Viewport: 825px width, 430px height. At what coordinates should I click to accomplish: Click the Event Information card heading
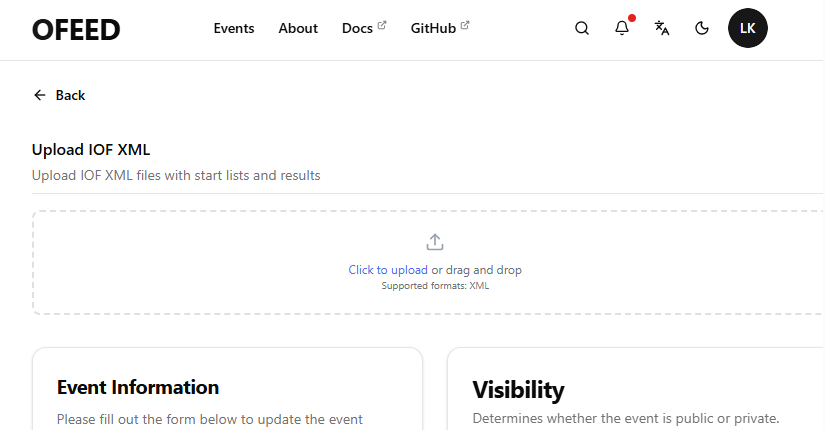point(138,387)
